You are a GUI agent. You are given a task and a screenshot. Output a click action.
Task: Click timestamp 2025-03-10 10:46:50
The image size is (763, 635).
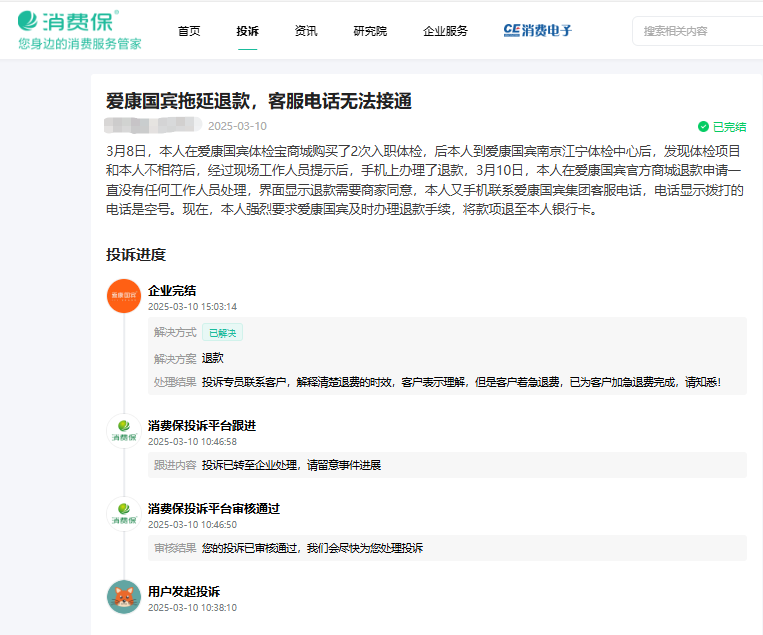(192, 525)
